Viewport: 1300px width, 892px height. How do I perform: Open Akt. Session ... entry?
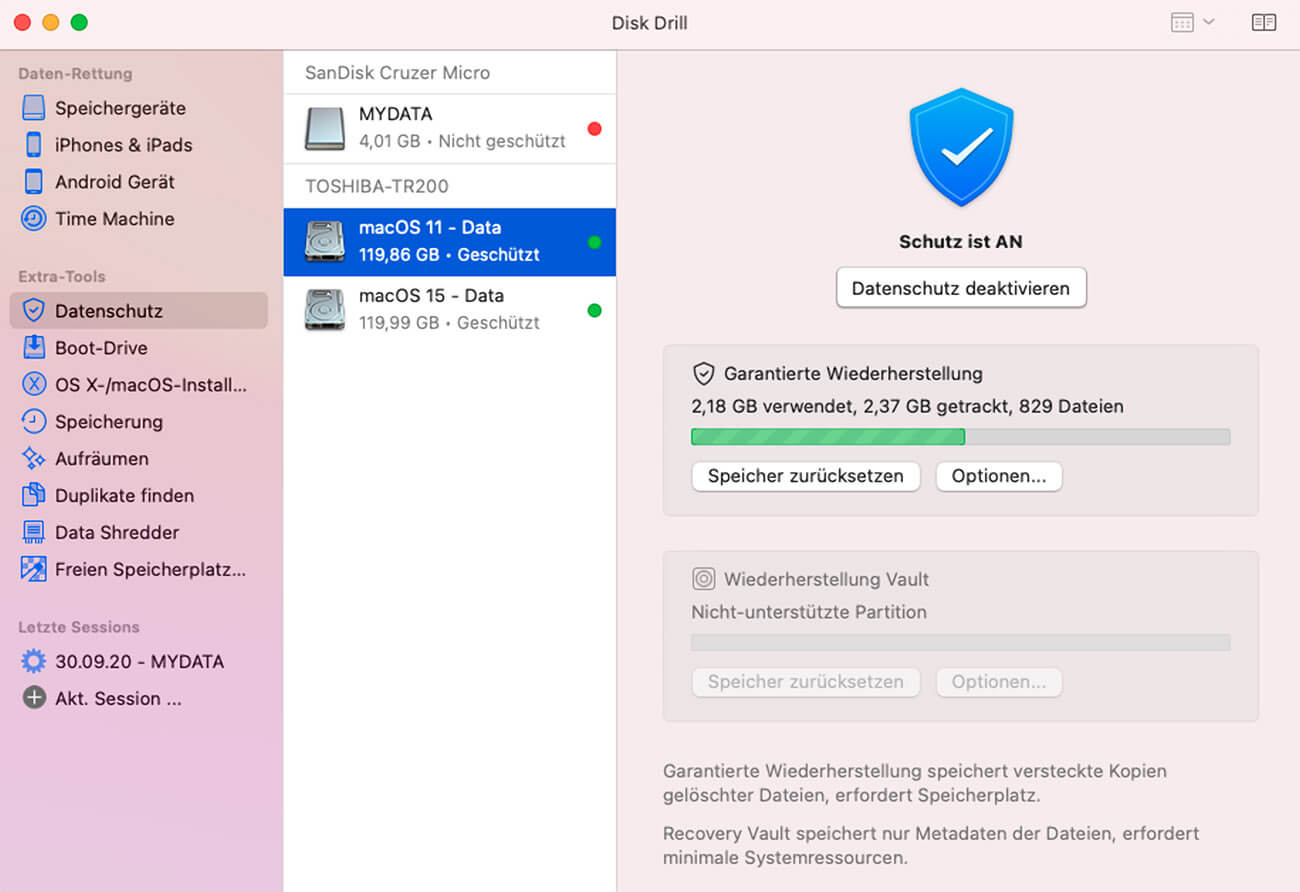click(x=139, y=699)
